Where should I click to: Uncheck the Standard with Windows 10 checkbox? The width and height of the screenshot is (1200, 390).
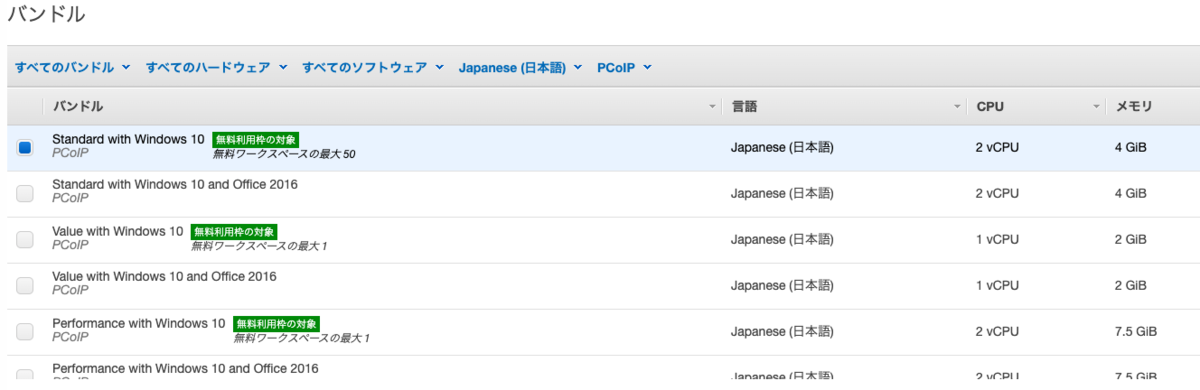(25, 147)
